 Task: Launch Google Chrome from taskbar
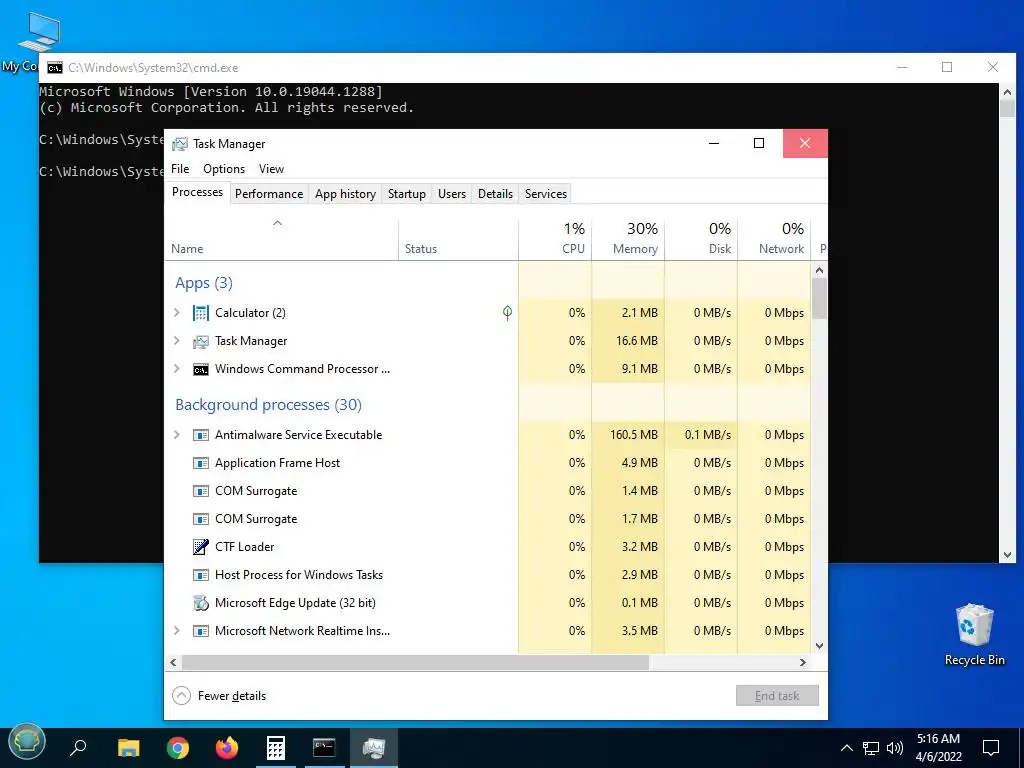pyautogui.click(x=178, y=747)
